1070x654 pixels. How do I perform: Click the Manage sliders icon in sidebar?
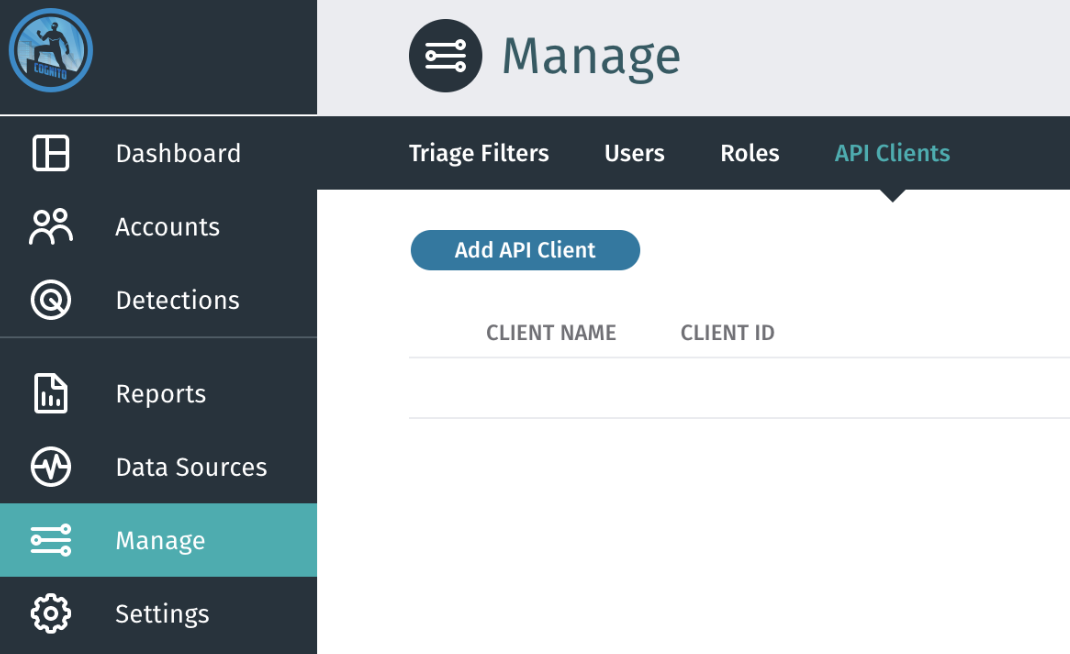coord(49,539)
